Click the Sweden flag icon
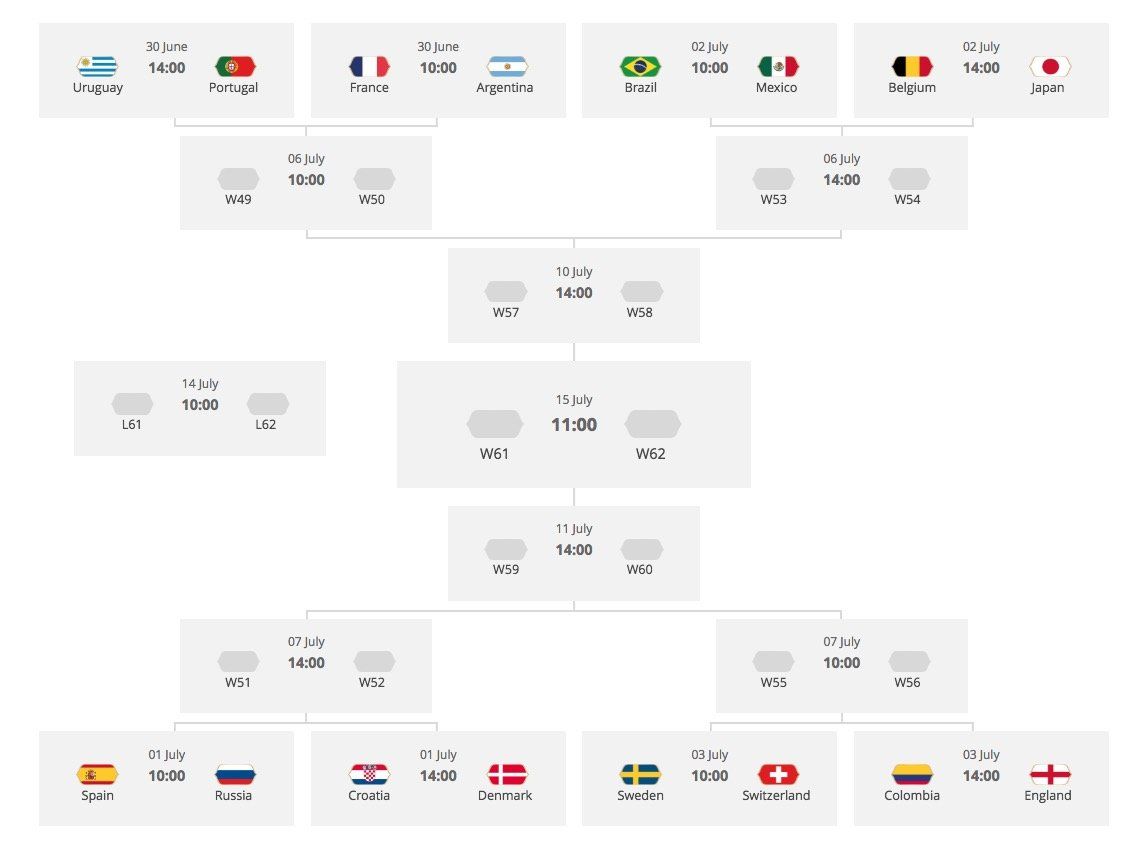The image size is (1147, 855). (x=640, y=774)
